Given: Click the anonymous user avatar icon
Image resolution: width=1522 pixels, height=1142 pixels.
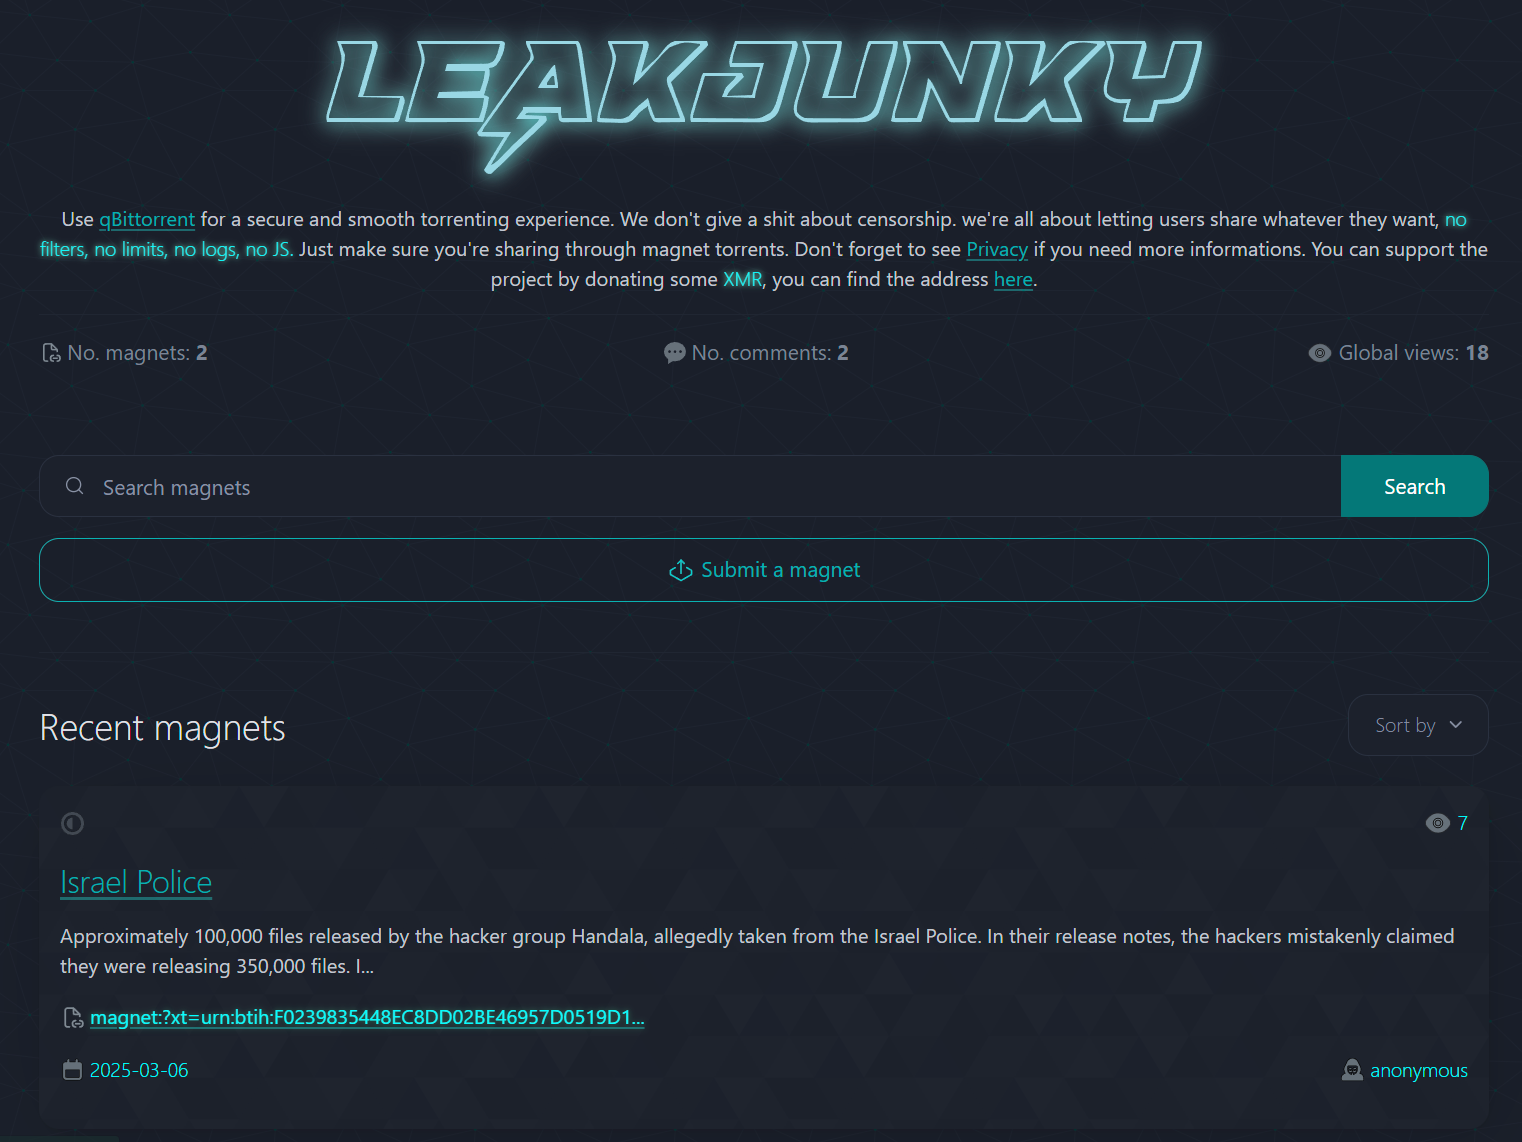Looking at the screenshot, I should tap(1352, 1070).
